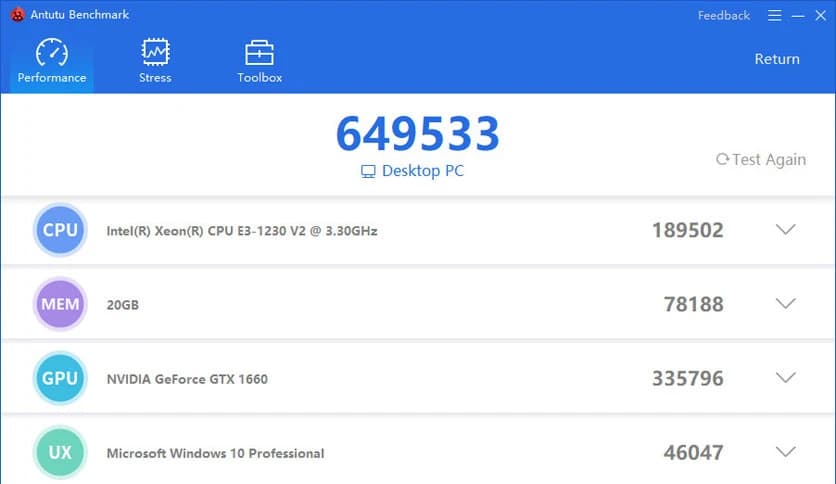Click the CPU circle badge
Image resolution: width=836 pixels, height=484 pixels.
coord(60,230)
